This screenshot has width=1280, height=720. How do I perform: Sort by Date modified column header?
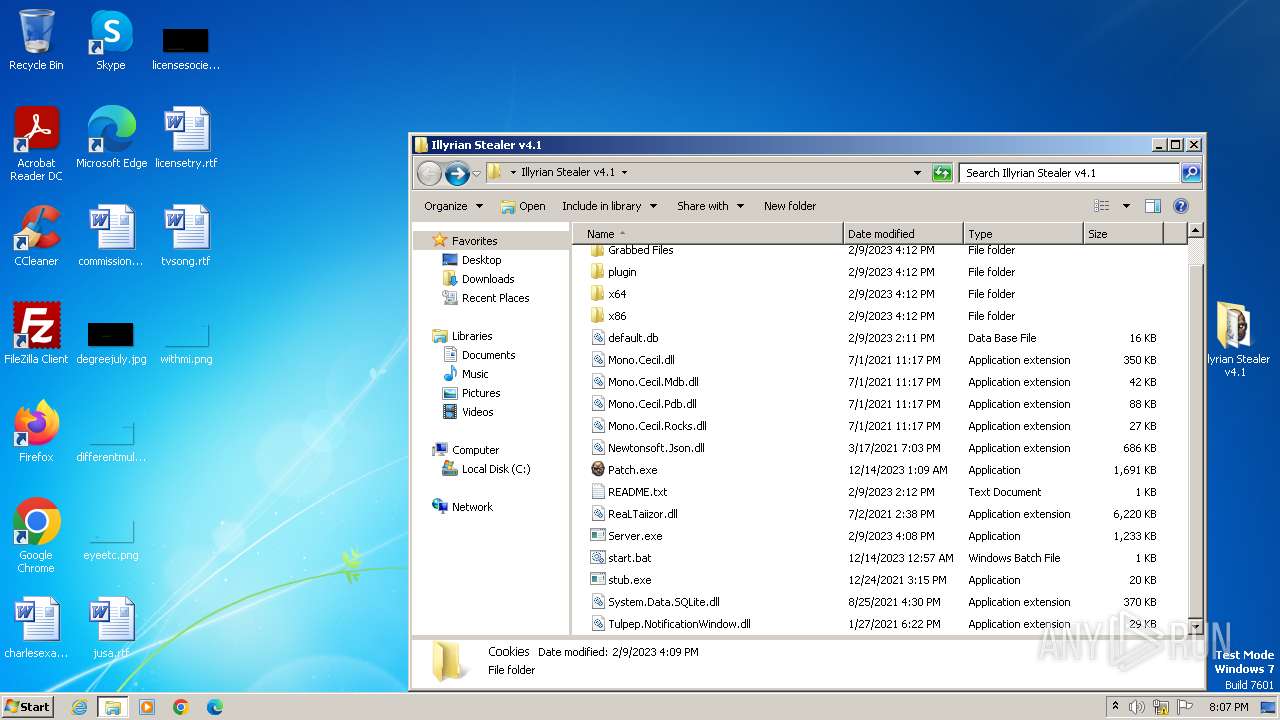(x=903, y=233)
